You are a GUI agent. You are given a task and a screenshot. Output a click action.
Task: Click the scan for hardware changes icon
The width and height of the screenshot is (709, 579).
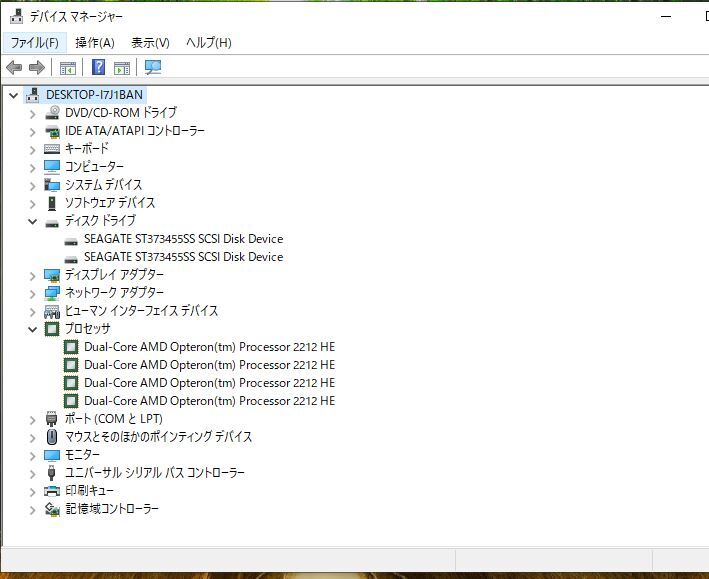[153, 68]
